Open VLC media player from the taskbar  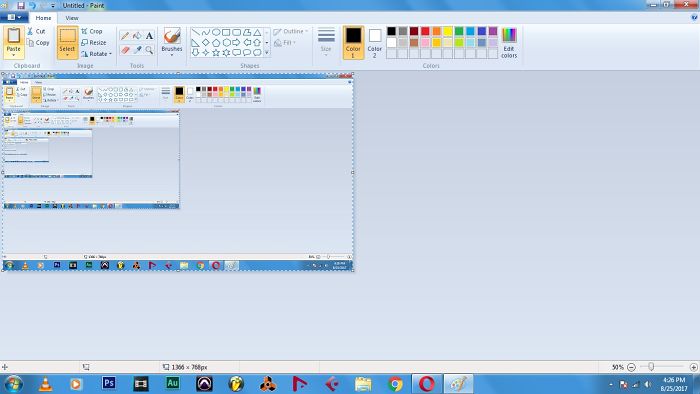tap(45, 384)
